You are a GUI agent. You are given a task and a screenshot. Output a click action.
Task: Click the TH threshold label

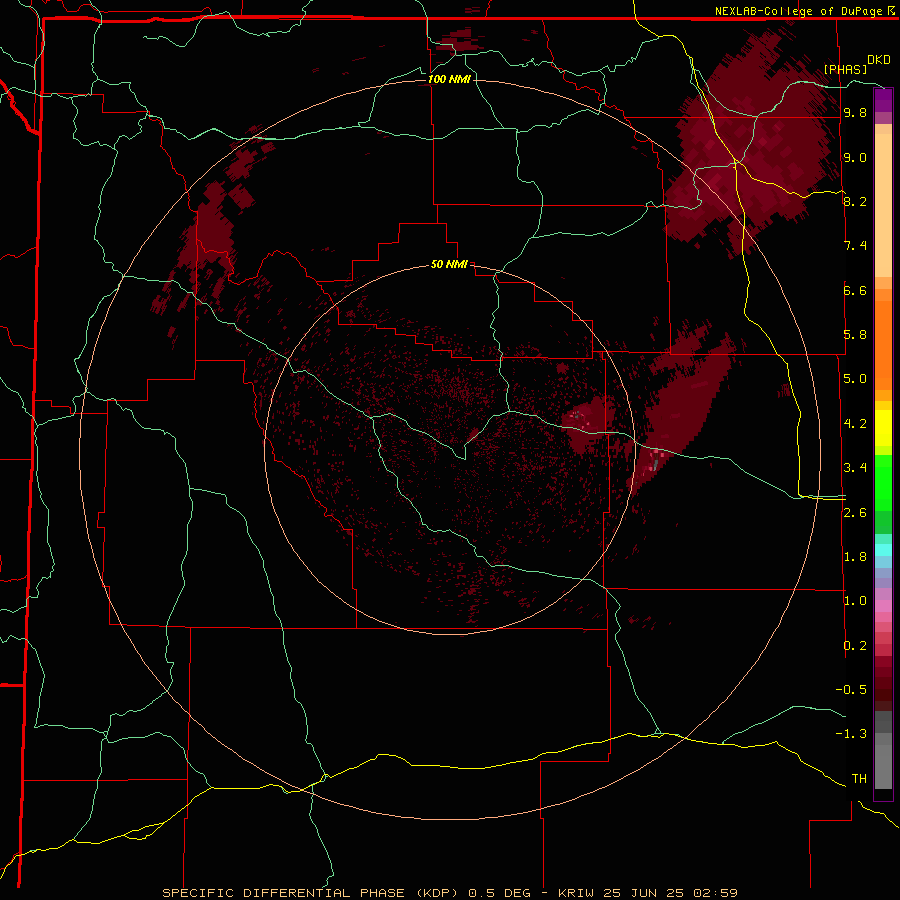[x=859, y=779]
